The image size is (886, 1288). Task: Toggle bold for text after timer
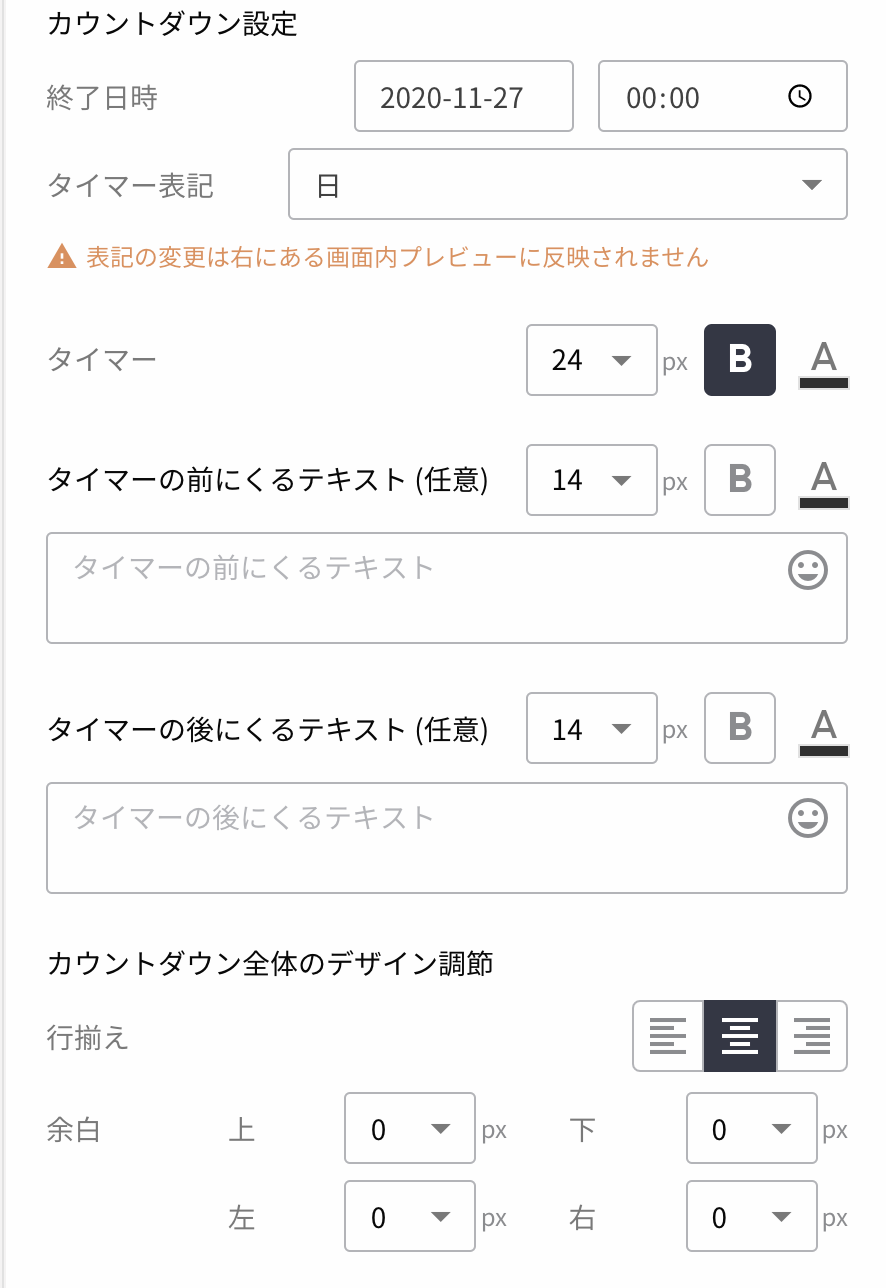click(x=740, y=728)
